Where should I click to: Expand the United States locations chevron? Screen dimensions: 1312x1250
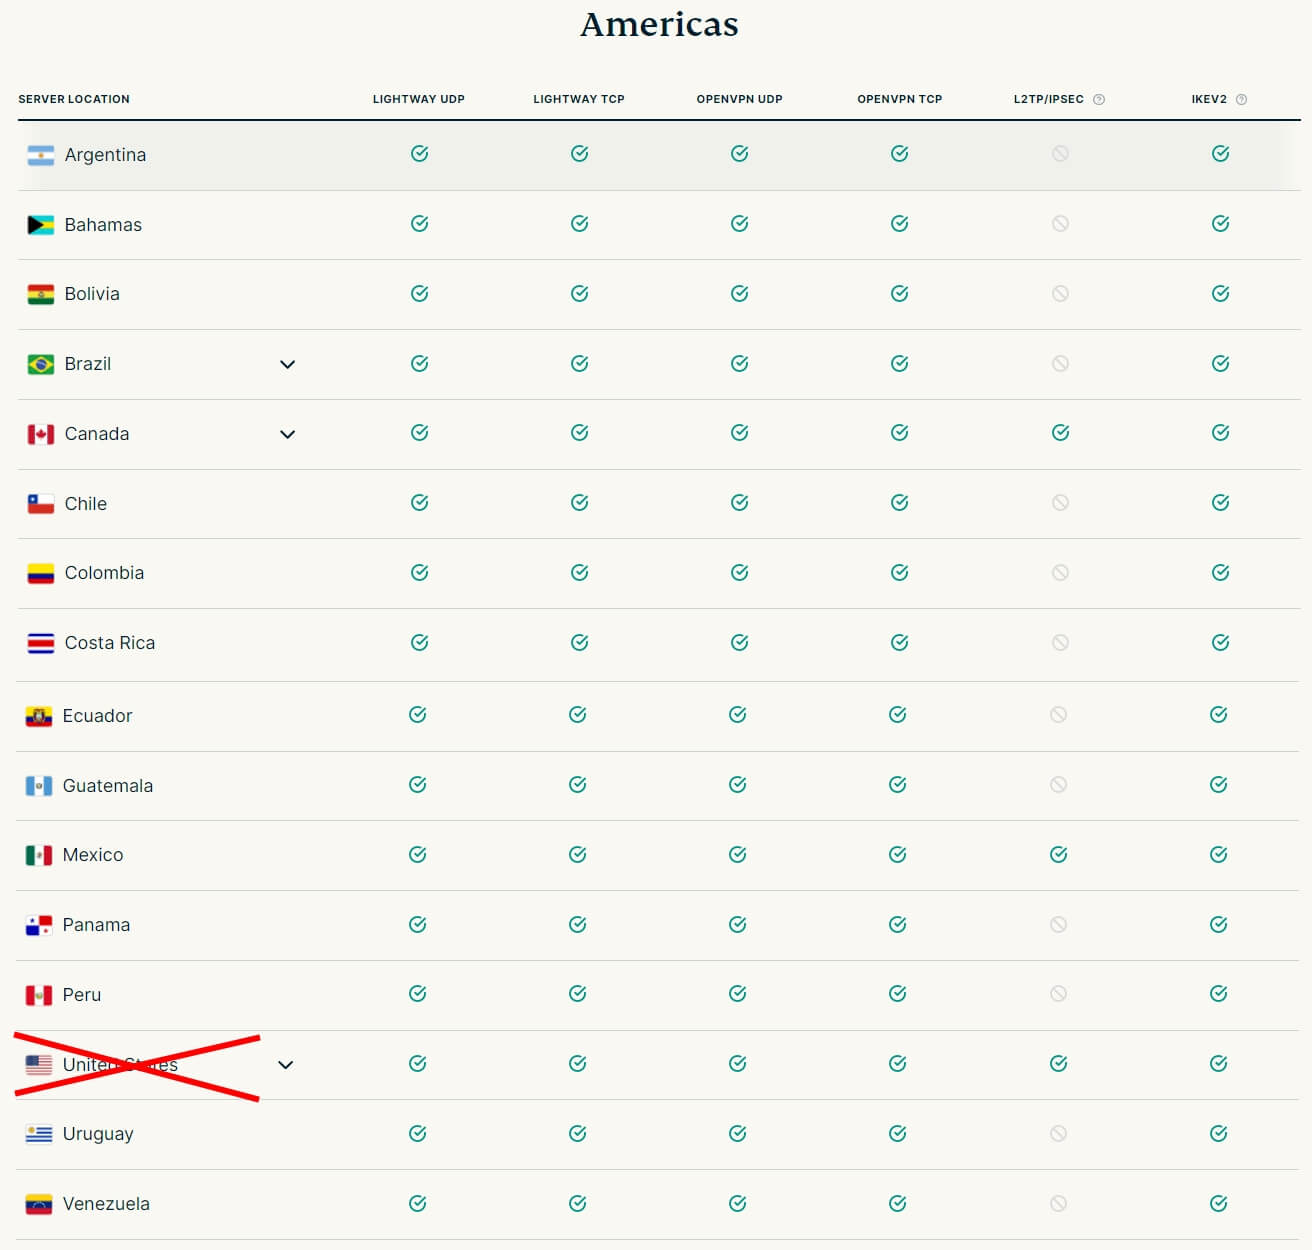[x=285, y=1065]
